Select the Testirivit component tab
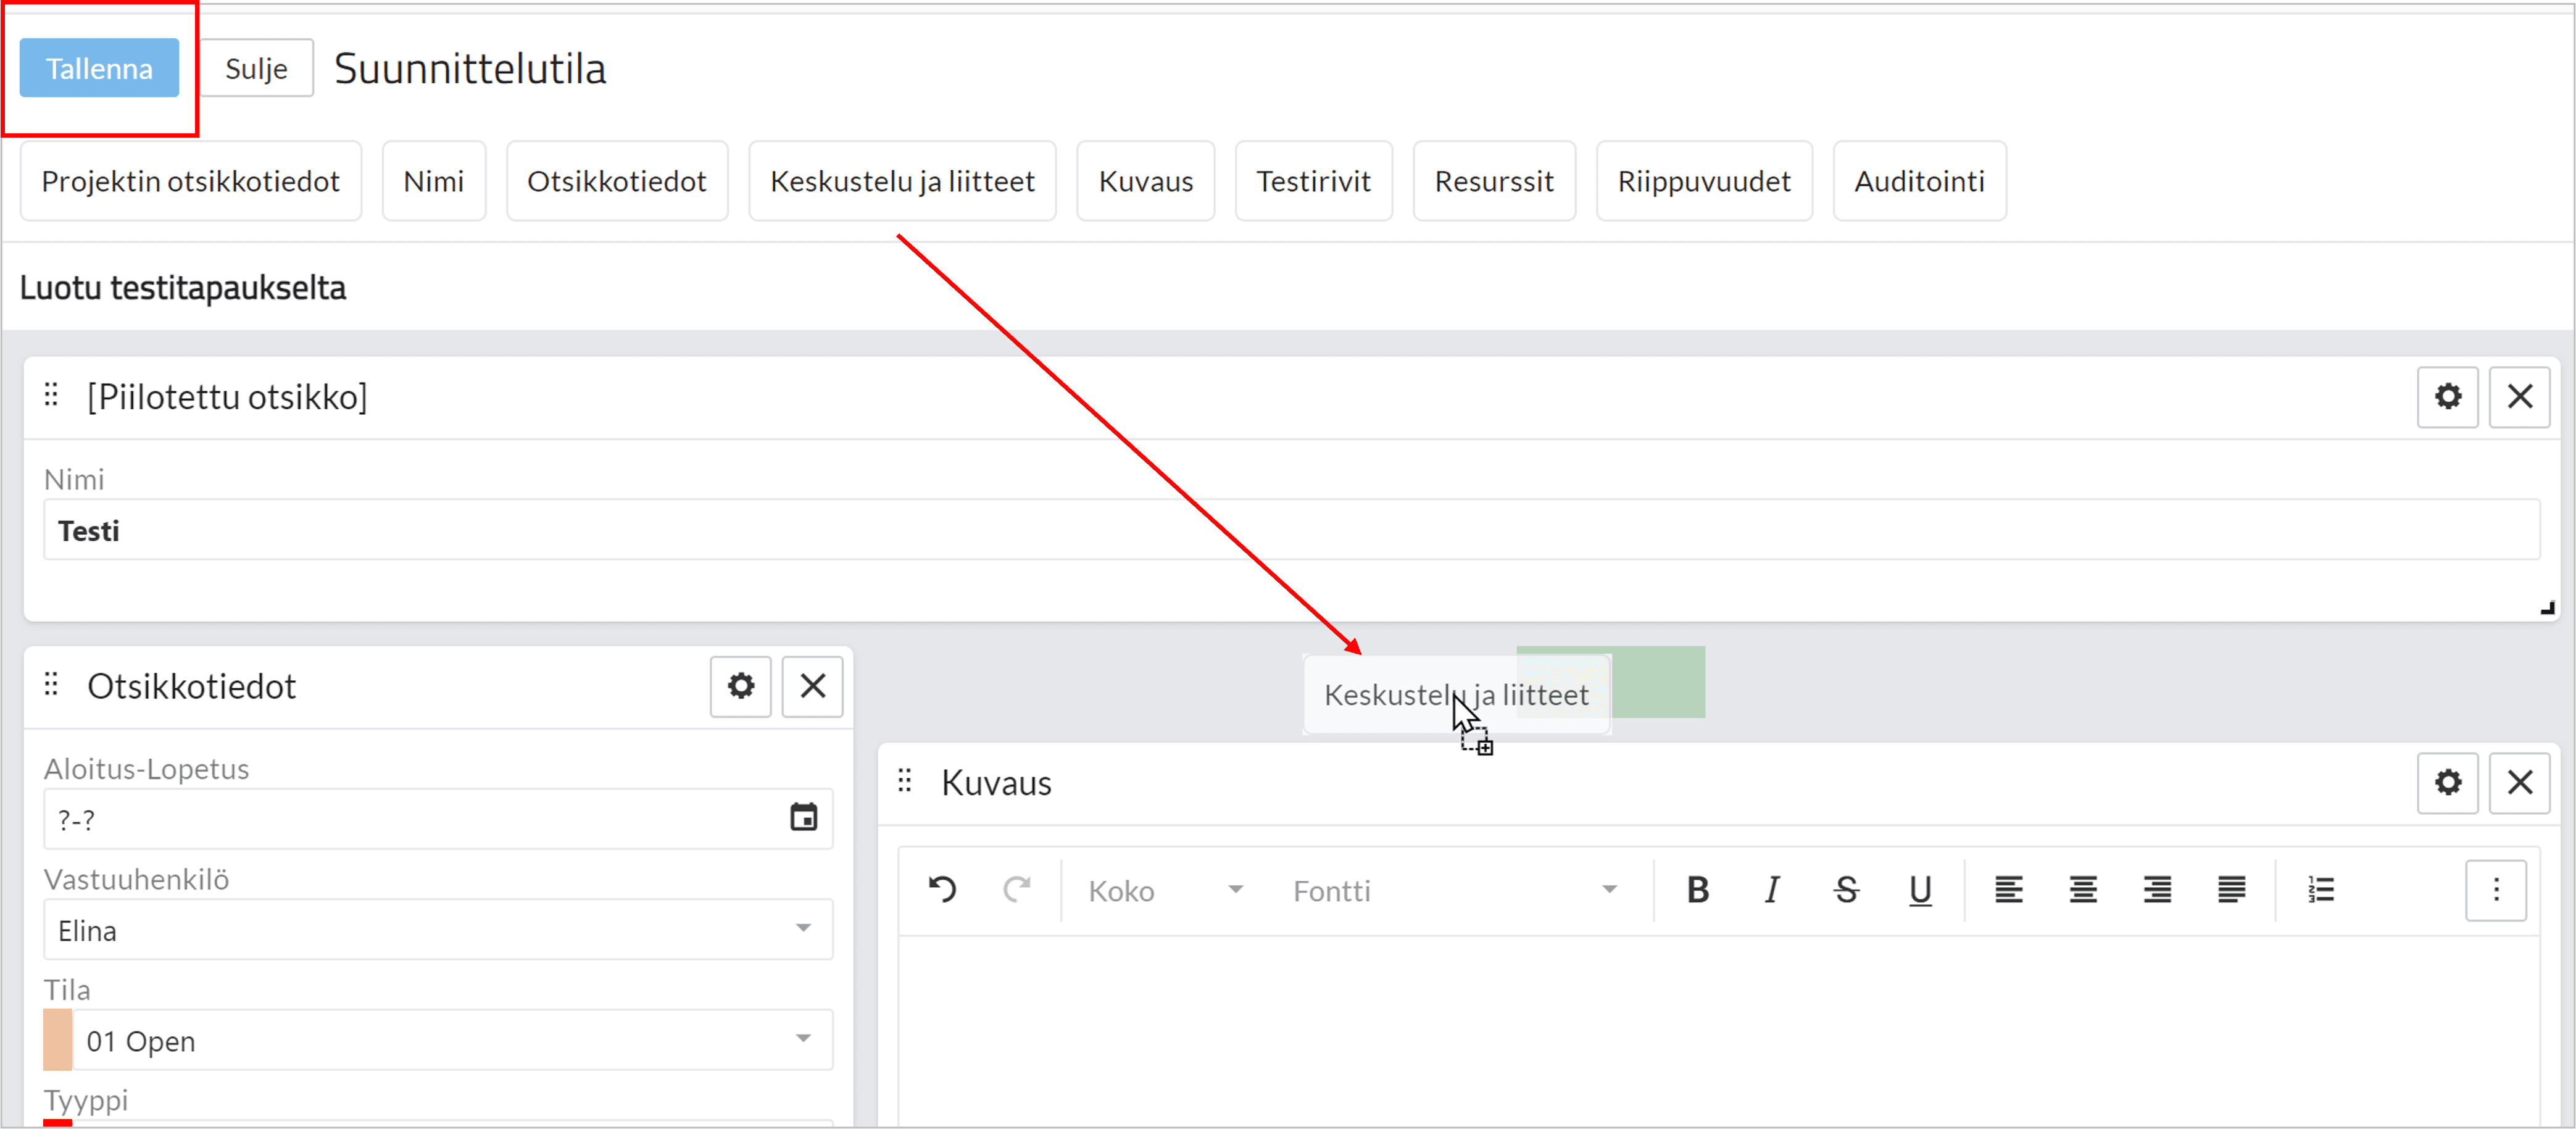Image resolution: width=2576 pixels, height=1129 pixels. 1313,181
